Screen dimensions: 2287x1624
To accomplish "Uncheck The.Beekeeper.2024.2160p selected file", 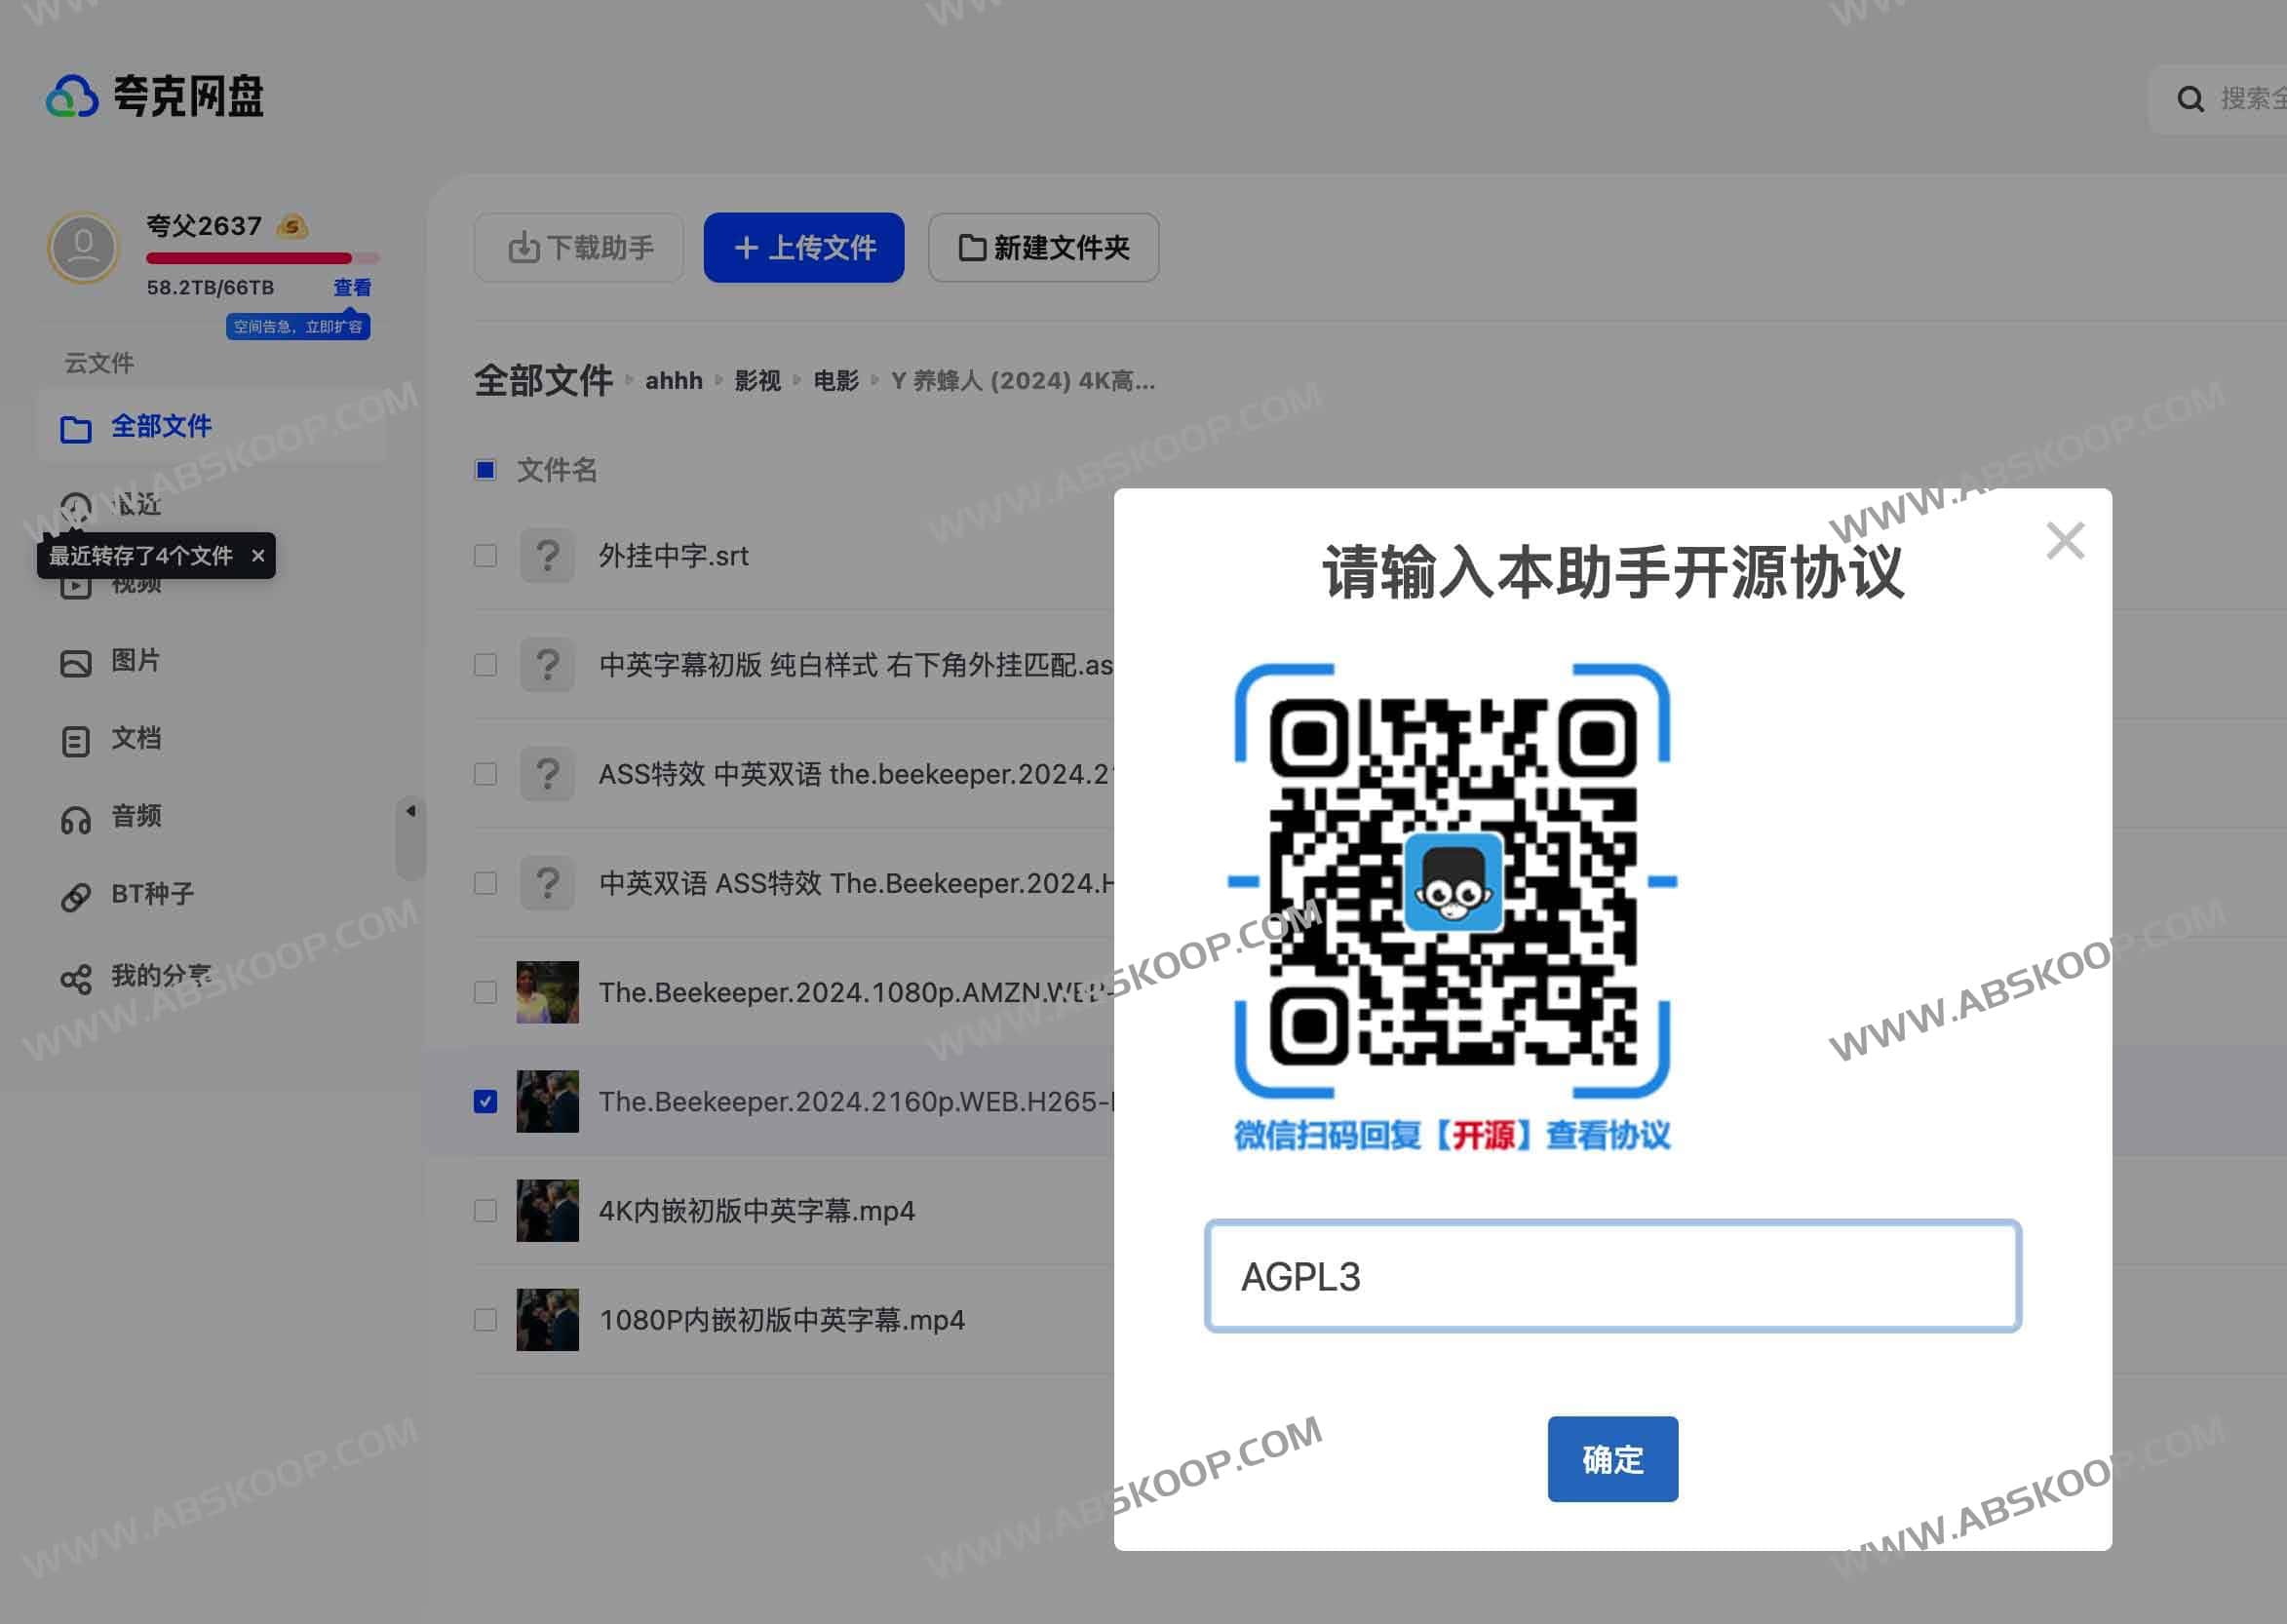I will [486, 1102].
